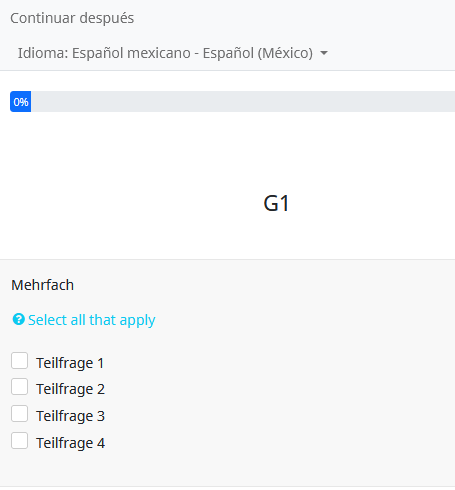This screenshot has width=455, height=490.
Task: Enable the Teilfrage 2 checkbox
Action: (x=19, y=387)
